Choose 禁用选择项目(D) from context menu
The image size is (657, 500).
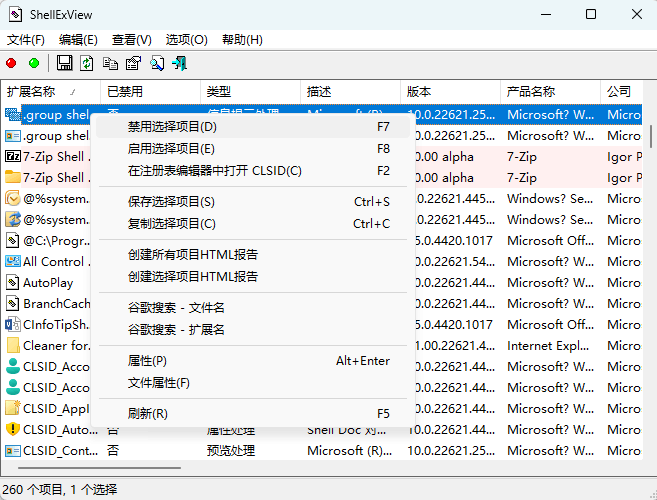coord(172,127)
